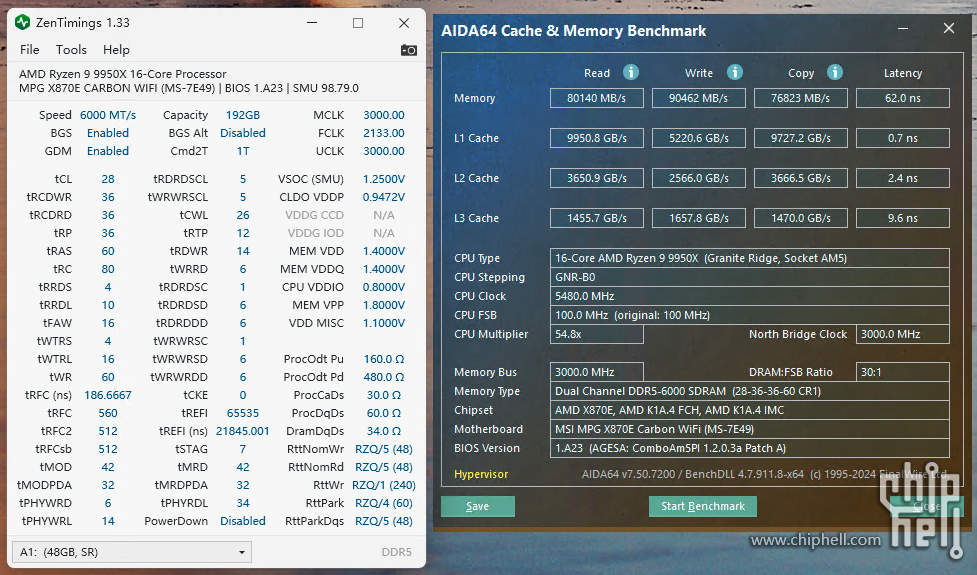Click the Memory Latency field 62.0 ns
977x575 pixels.
(903, 98)
